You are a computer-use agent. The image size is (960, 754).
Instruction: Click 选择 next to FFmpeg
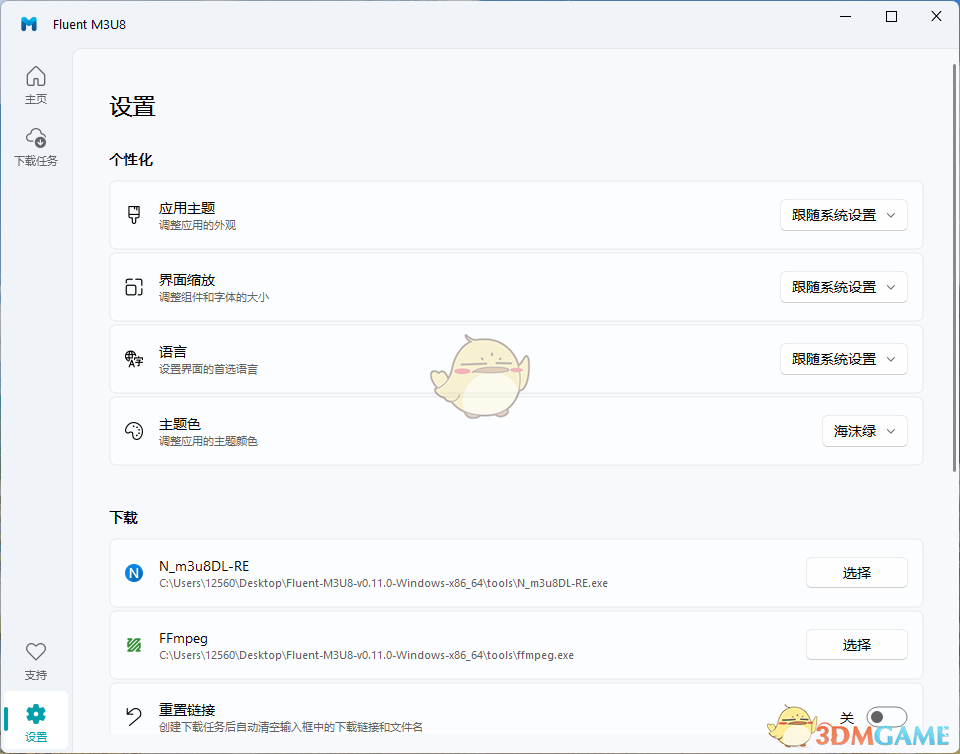[856, 644]
